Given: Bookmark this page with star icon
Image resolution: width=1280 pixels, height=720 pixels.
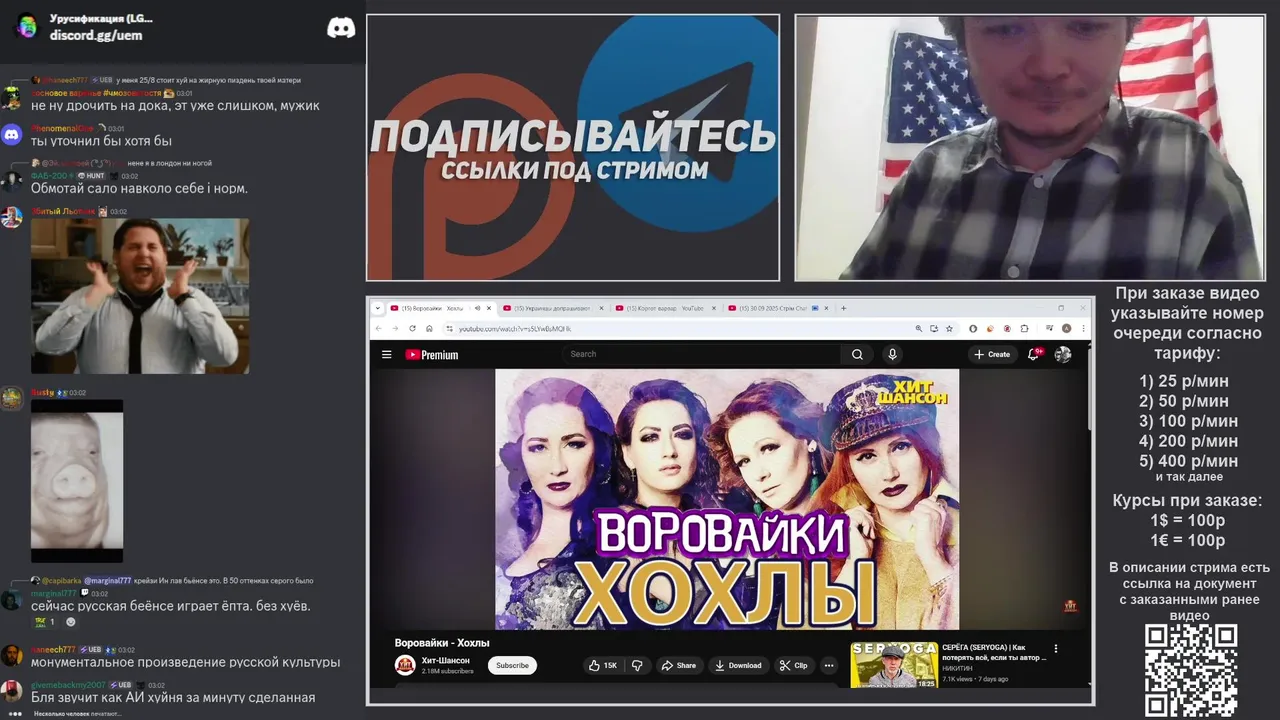Looking at the screenshot, I should pyautogui.click(x=949, y=328).
